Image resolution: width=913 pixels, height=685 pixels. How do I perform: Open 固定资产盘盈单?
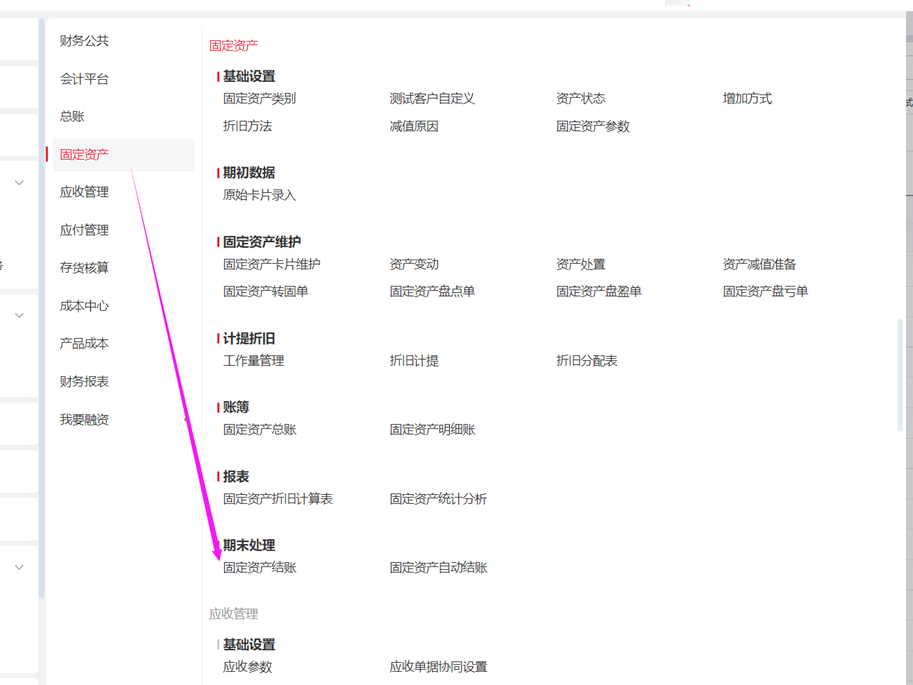tap(599, 291)
